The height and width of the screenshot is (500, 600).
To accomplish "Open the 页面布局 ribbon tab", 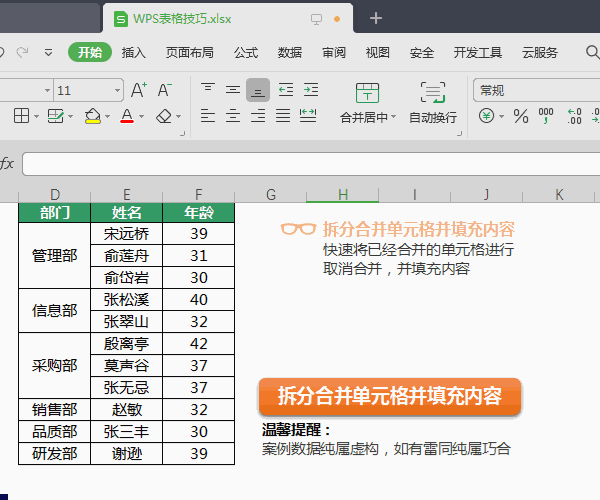I will pyautogui.click(x=189, y=52).
